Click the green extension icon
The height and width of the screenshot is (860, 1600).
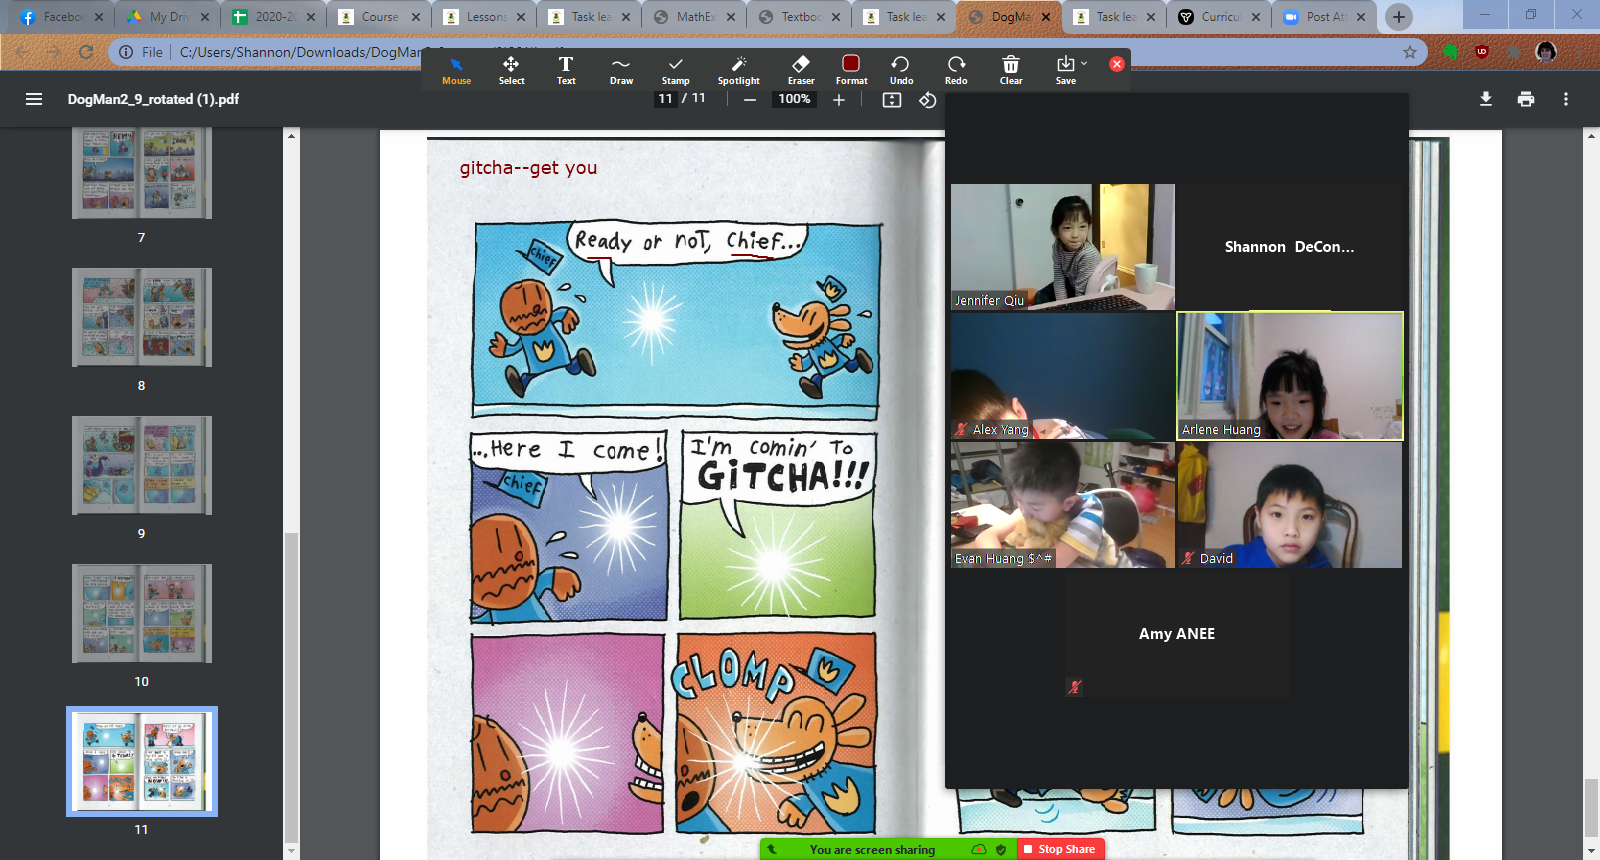point(1451,52)
